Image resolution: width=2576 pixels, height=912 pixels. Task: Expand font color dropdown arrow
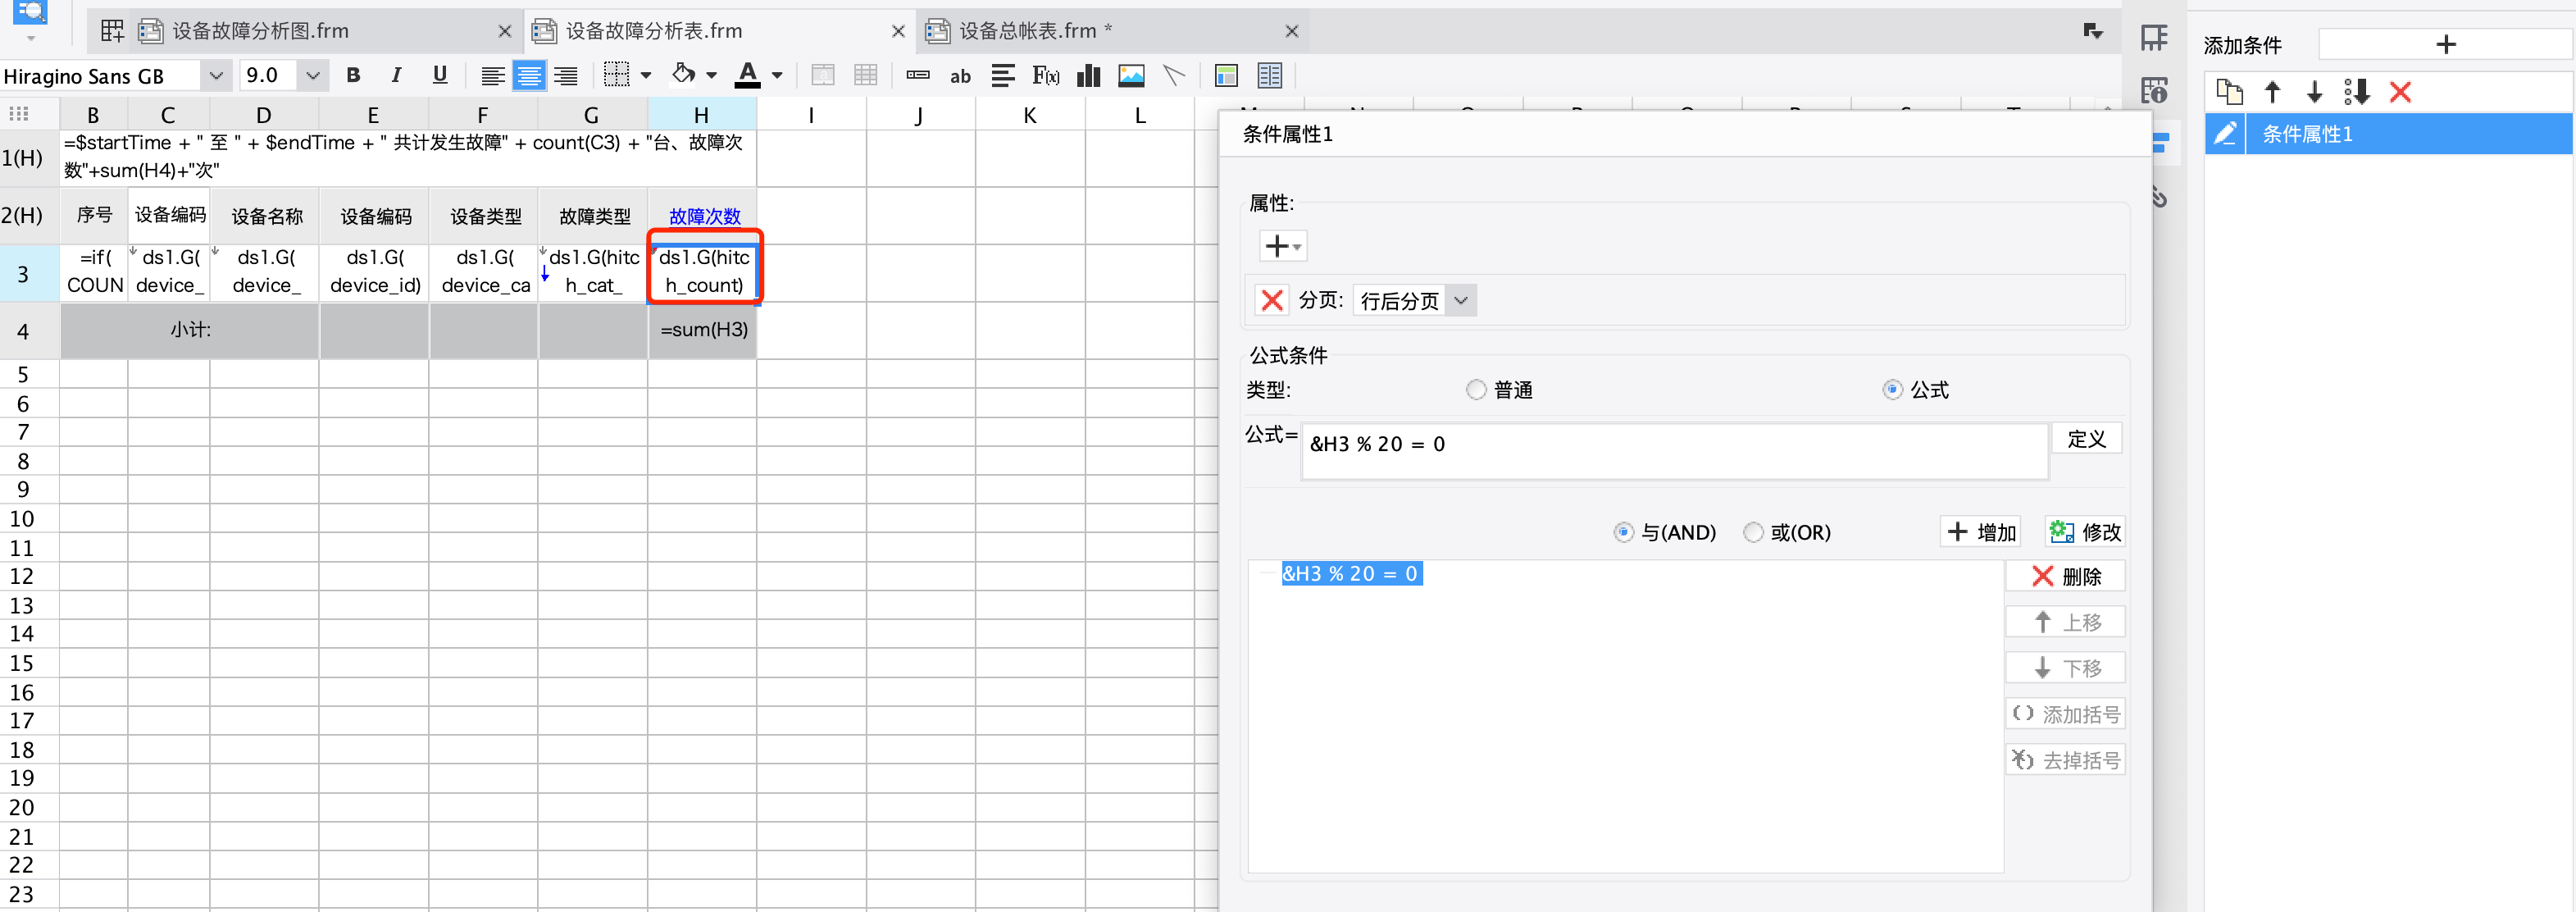(x=777, y=76)
